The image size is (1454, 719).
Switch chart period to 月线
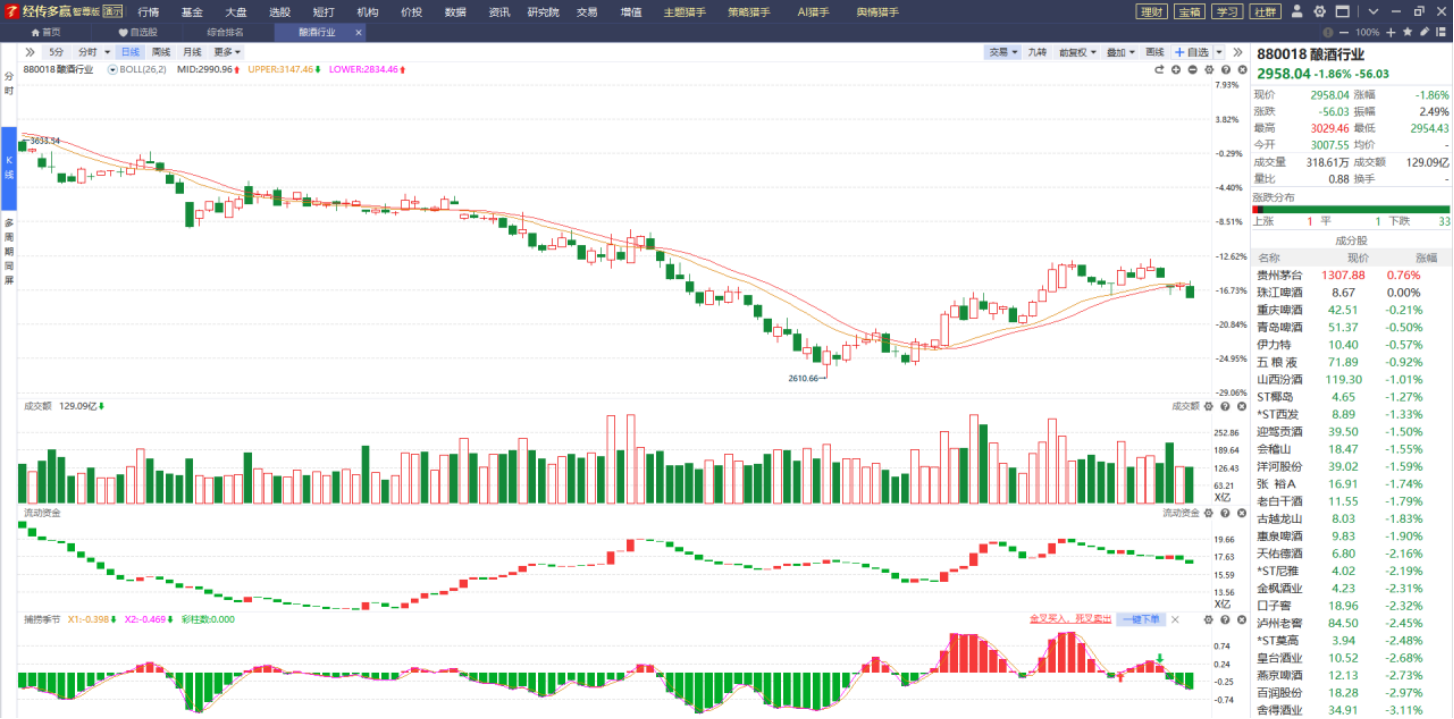coord(192,52)
